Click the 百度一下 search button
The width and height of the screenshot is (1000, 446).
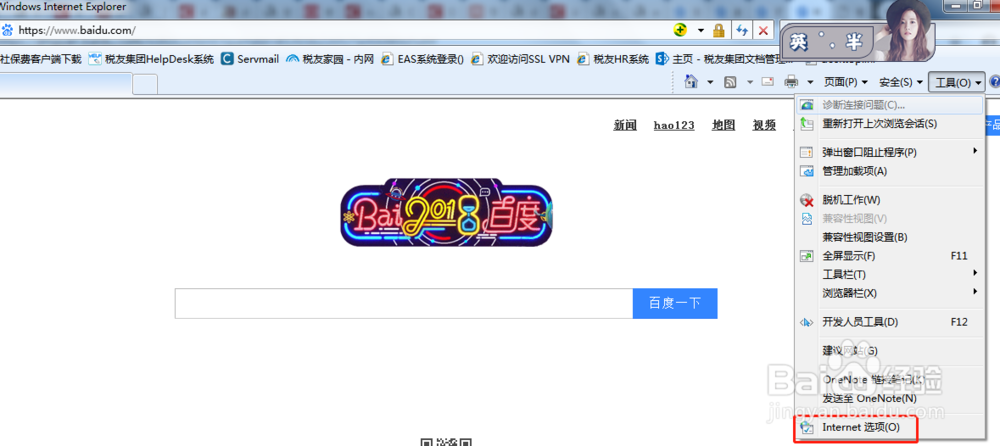[x=675, y=303]
